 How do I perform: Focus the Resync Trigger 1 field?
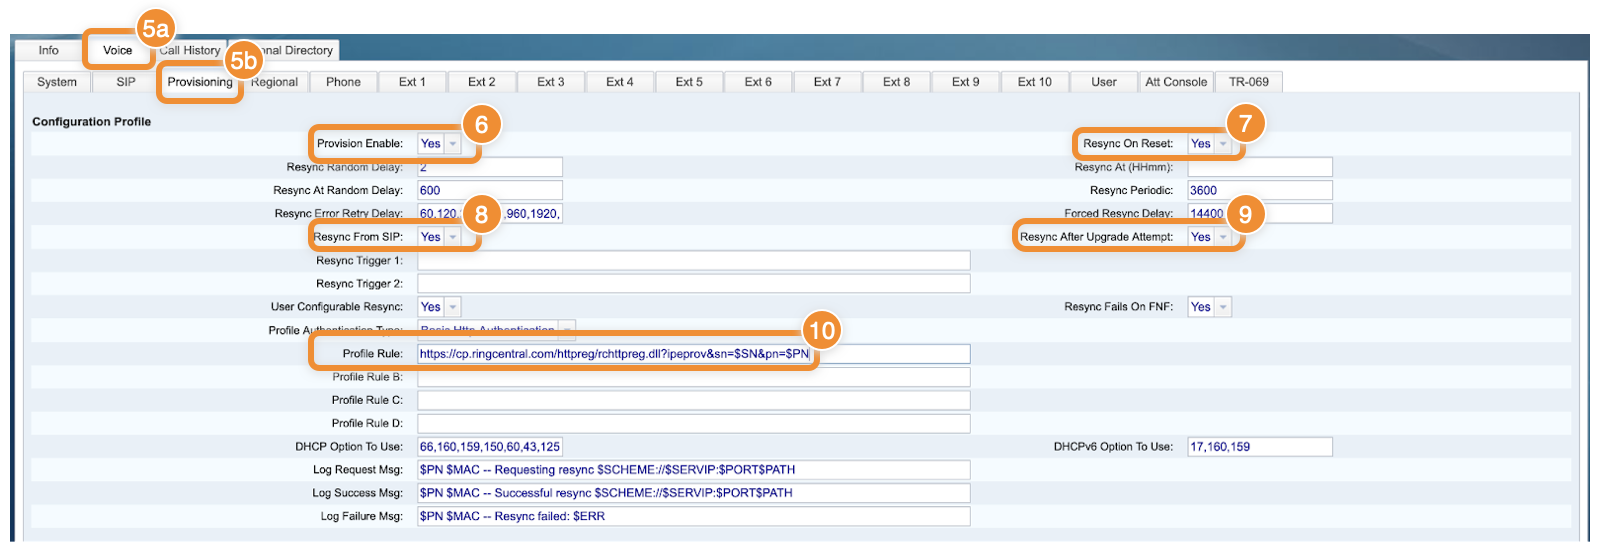click(692, 261)
